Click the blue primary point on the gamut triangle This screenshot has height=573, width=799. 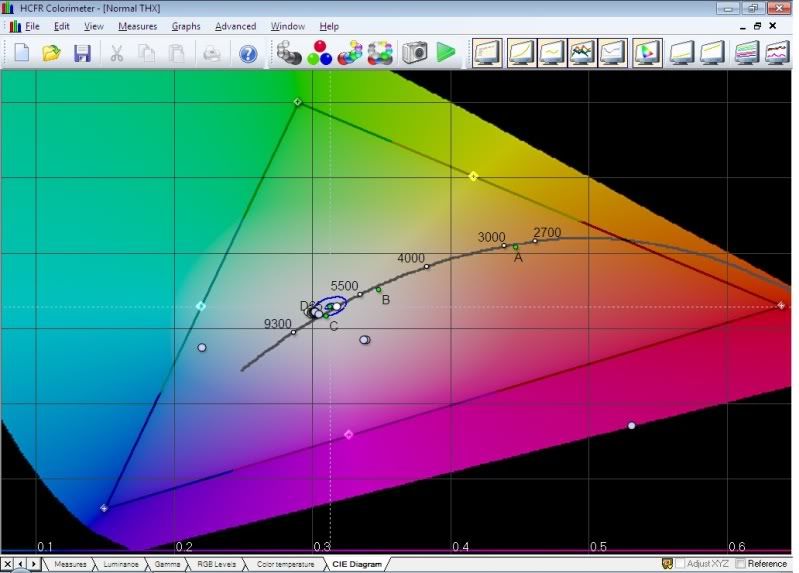104,508
